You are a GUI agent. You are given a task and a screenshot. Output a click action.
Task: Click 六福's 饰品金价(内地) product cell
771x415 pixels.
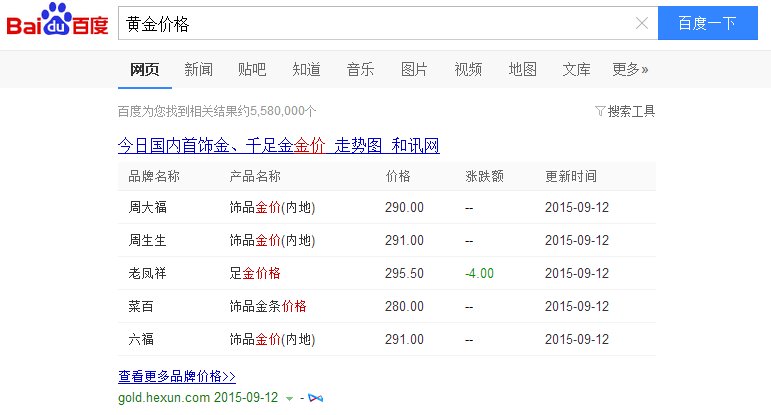pos(272,339)
